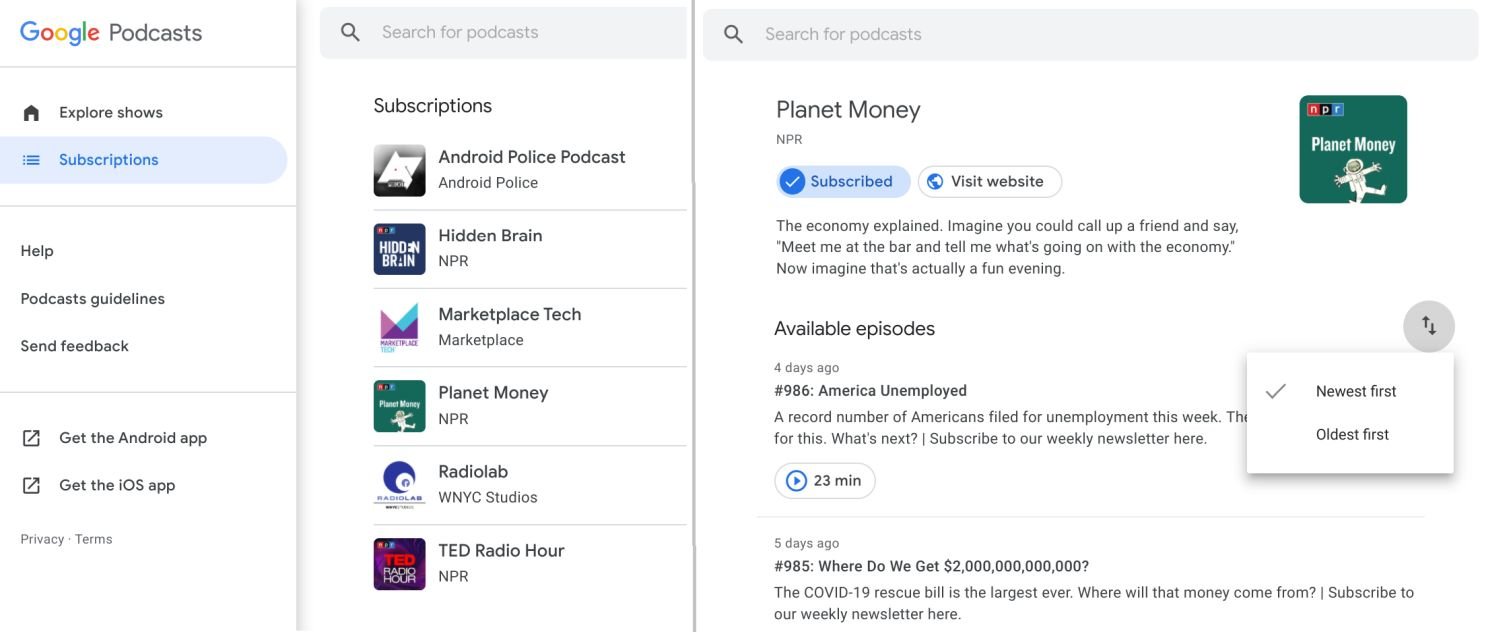The width and height of the screenshot is (1500, 632).
Task: Select Subscriptions in the left navigation
Action: (x=108, y=160)
